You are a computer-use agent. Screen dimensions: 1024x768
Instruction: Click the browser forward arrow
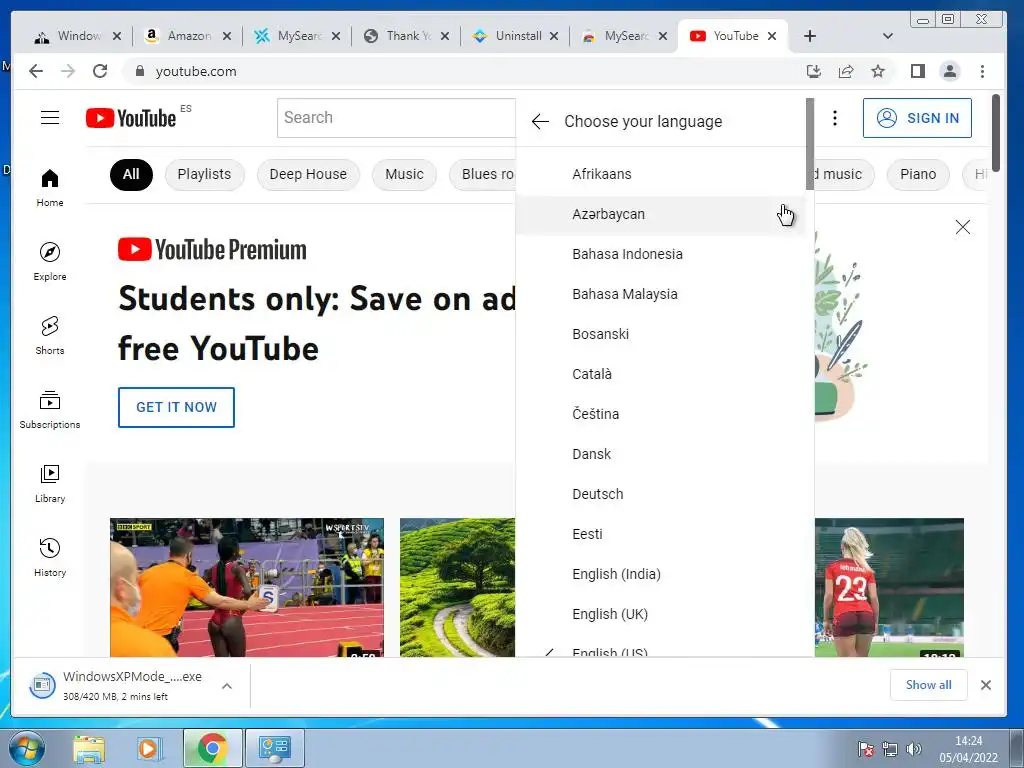[68, 71]
